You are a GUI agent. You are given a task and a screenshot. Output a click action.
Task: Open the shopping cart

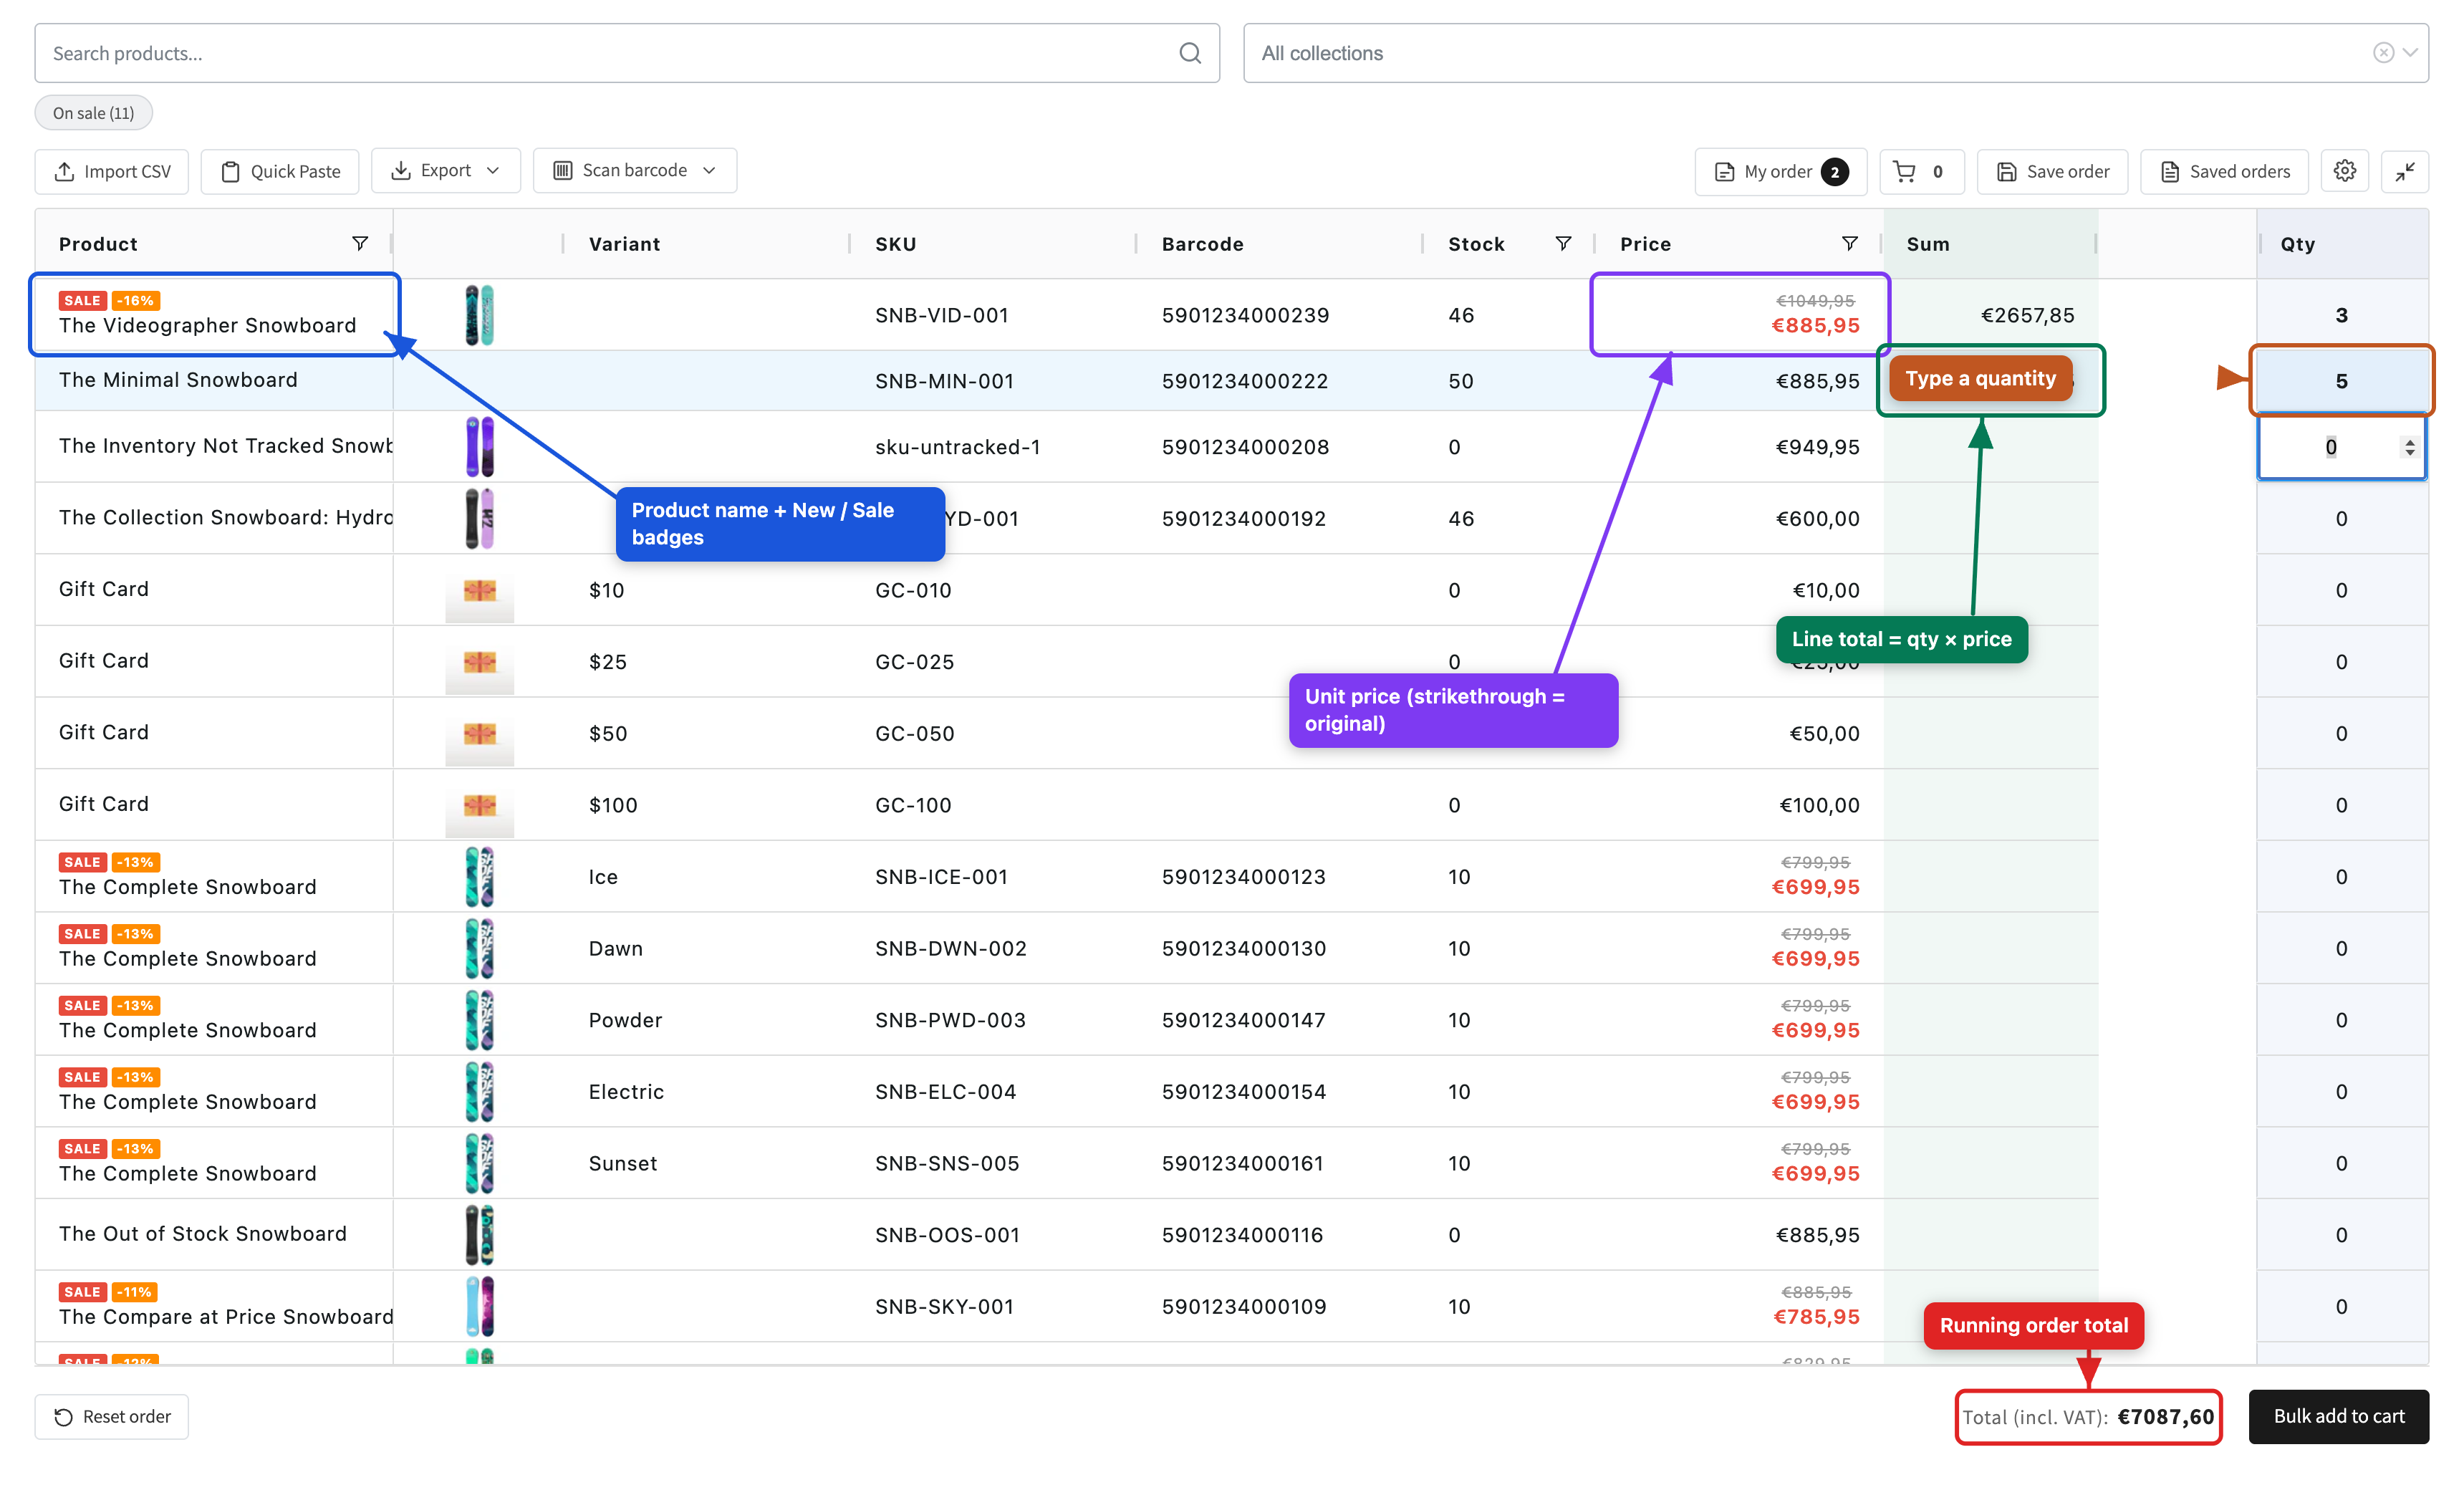[1921, 171]
